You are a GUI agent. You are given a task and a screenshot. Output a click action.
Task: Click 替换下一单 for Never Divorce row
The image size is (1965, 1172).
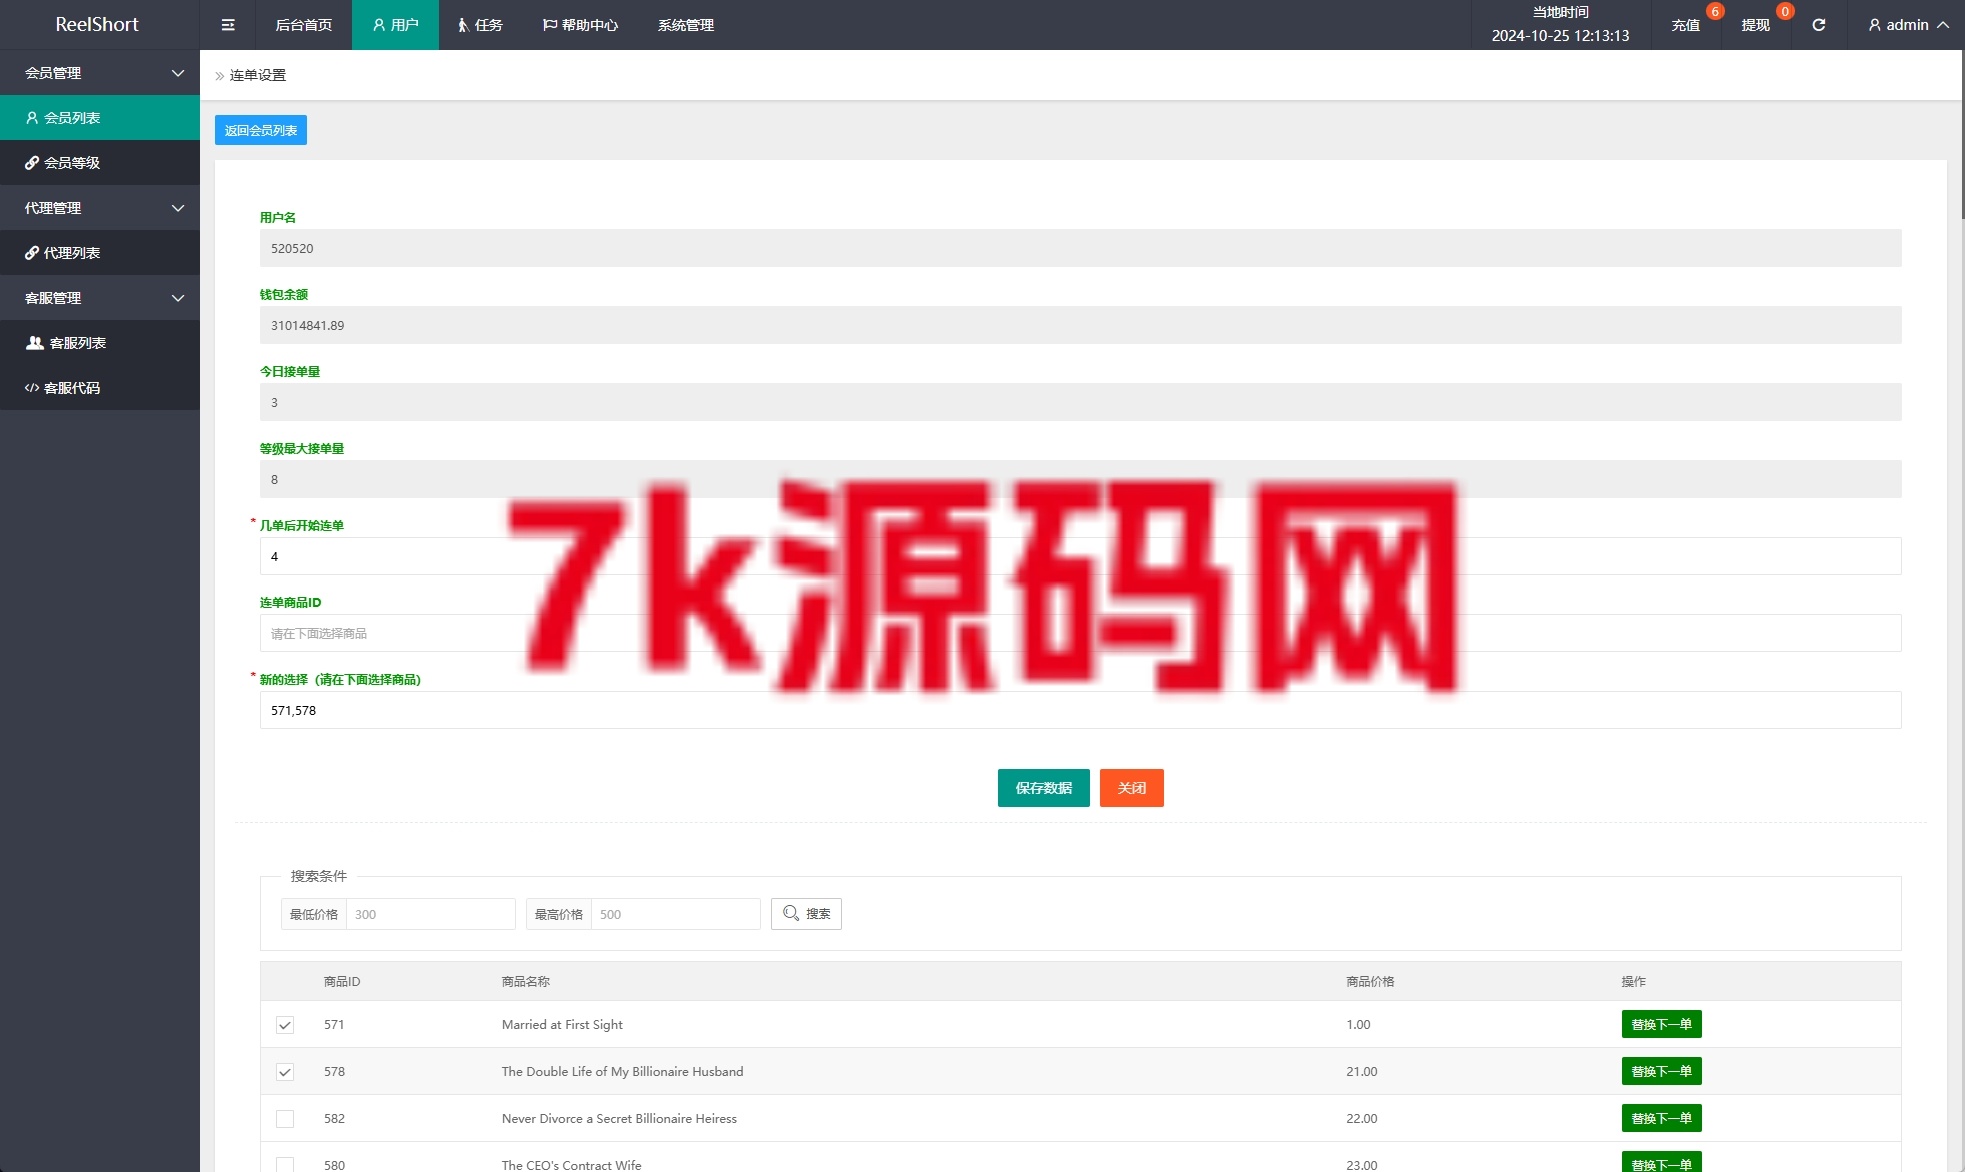tap(1661, 1118)
